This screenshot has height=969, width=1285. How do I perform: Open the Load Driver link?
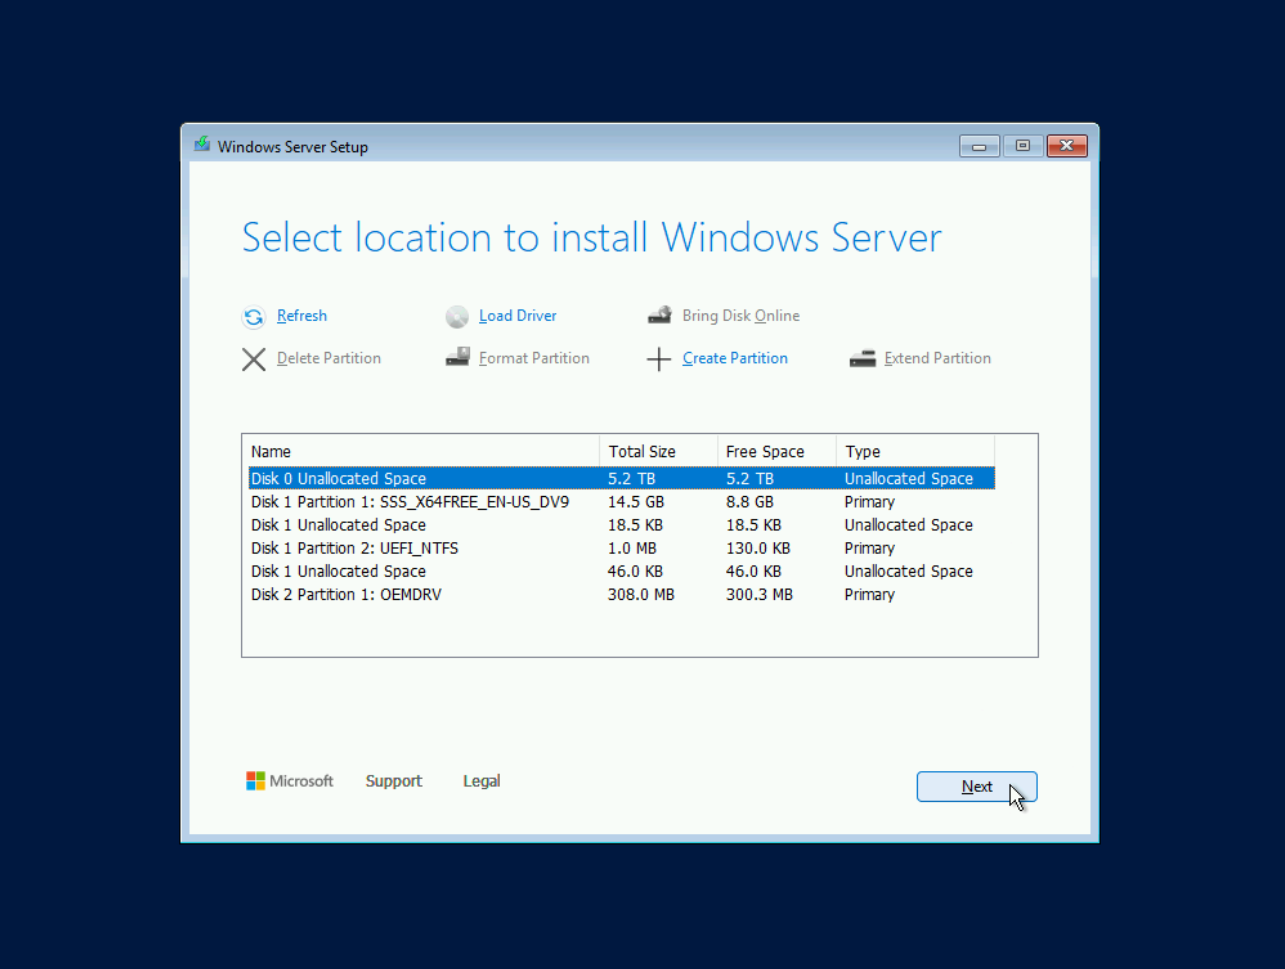518,316
